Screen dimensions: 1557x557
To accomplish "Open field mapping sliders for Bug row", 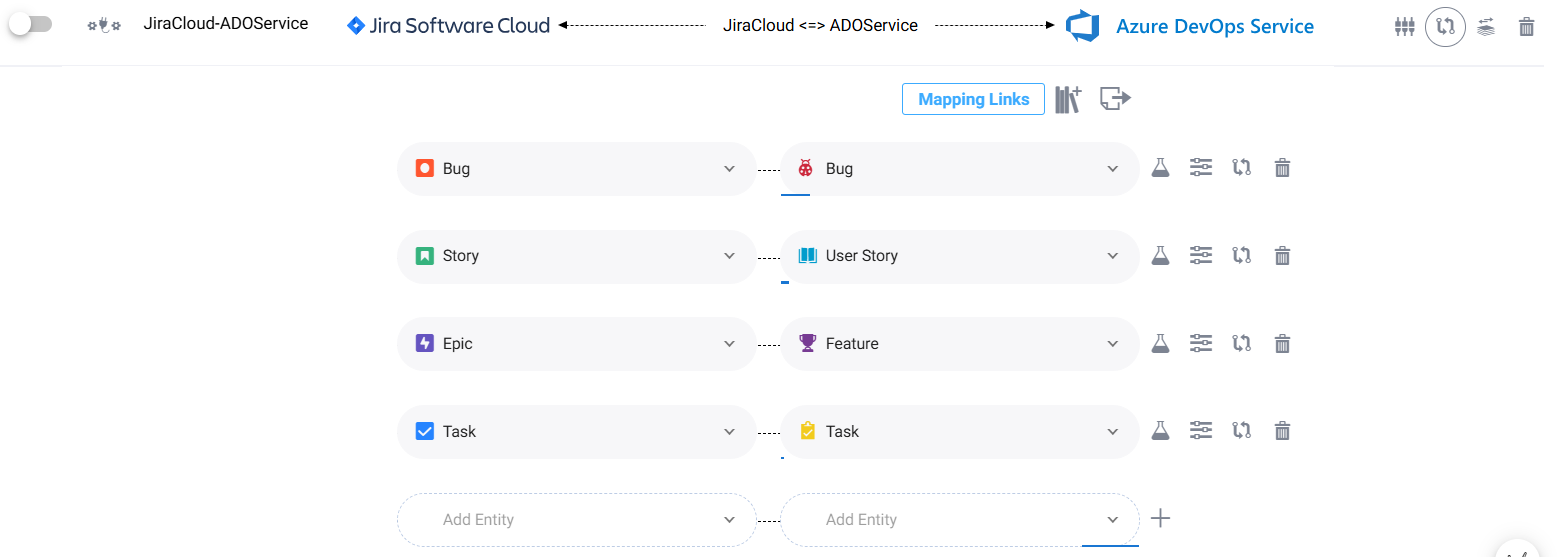I will 1201,168.
